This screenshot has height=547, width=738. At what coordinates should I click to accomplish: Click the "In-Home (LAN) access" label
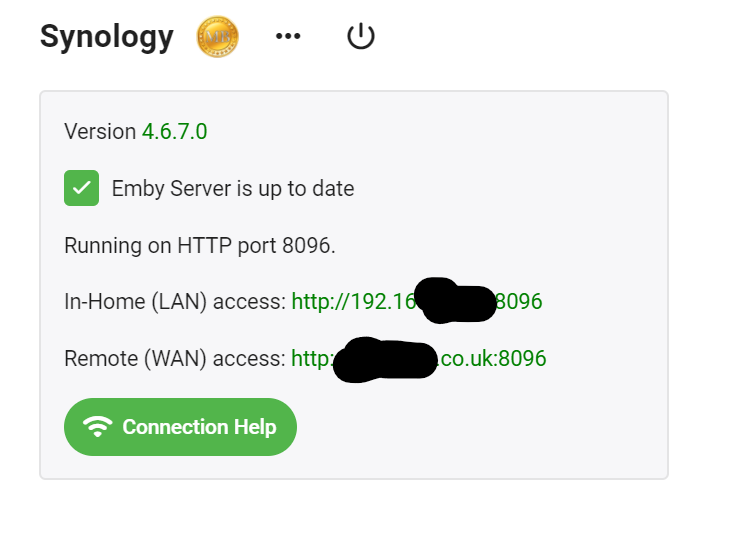[x=175, y=301]
